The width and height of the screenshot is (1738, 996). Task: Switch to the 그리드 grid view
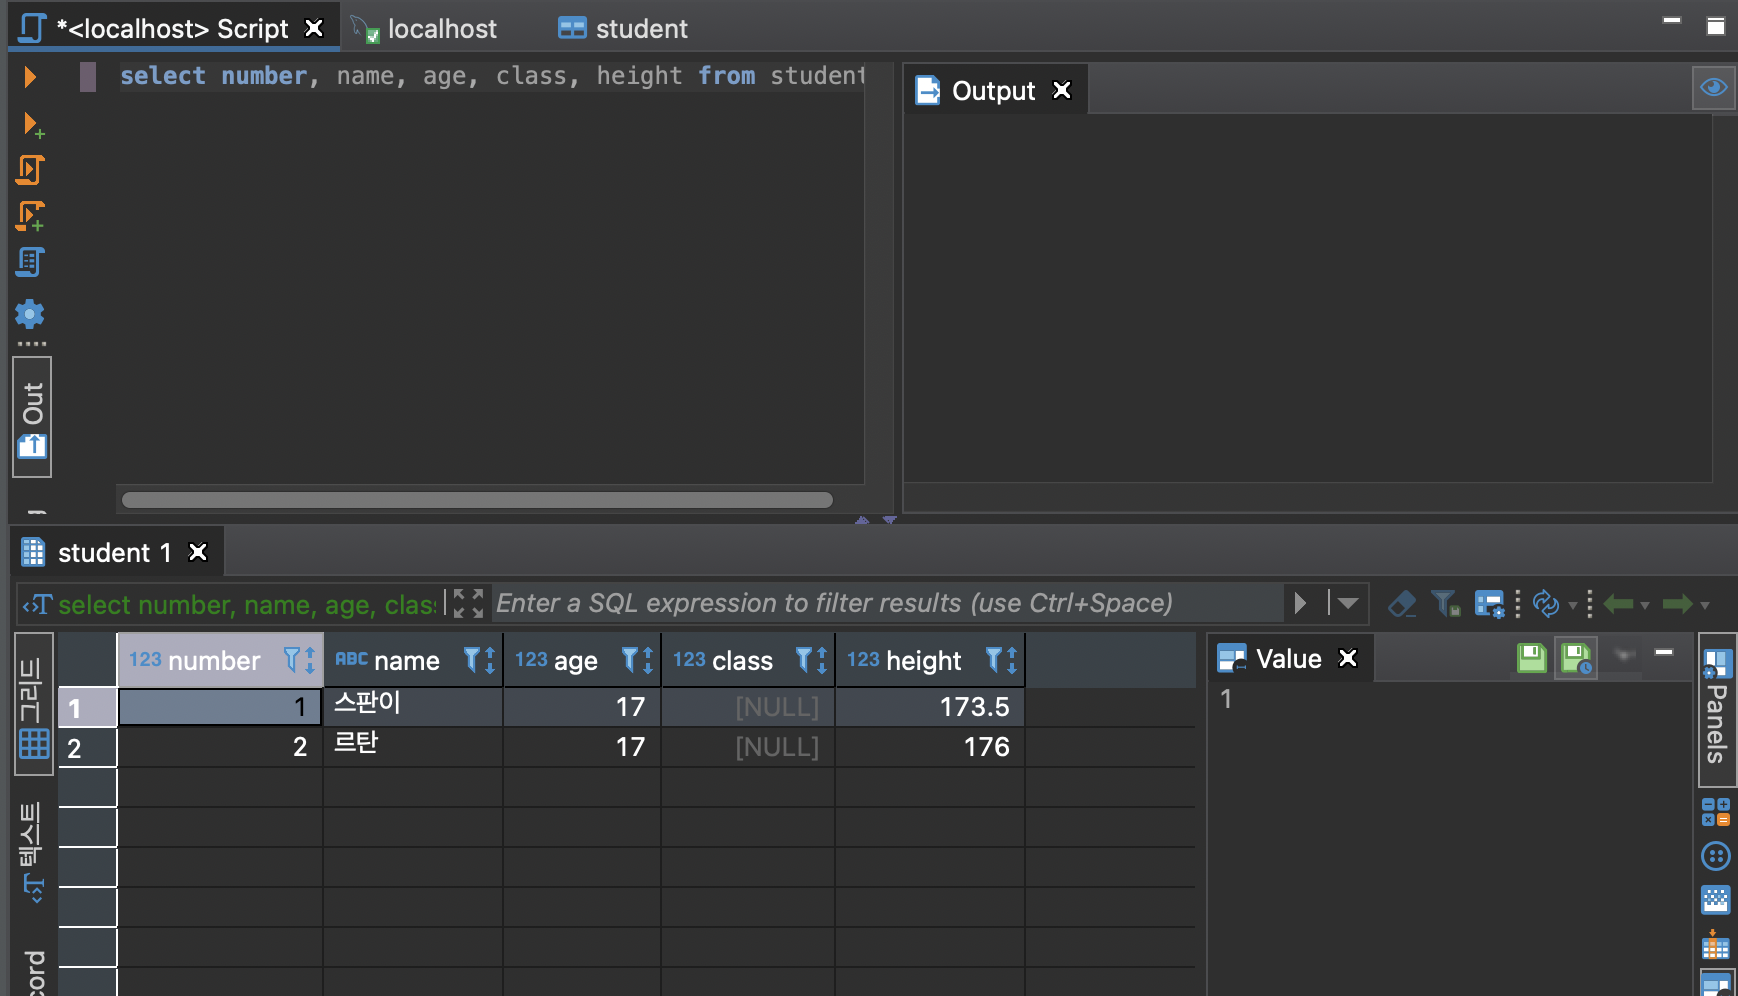coord(33,705)
